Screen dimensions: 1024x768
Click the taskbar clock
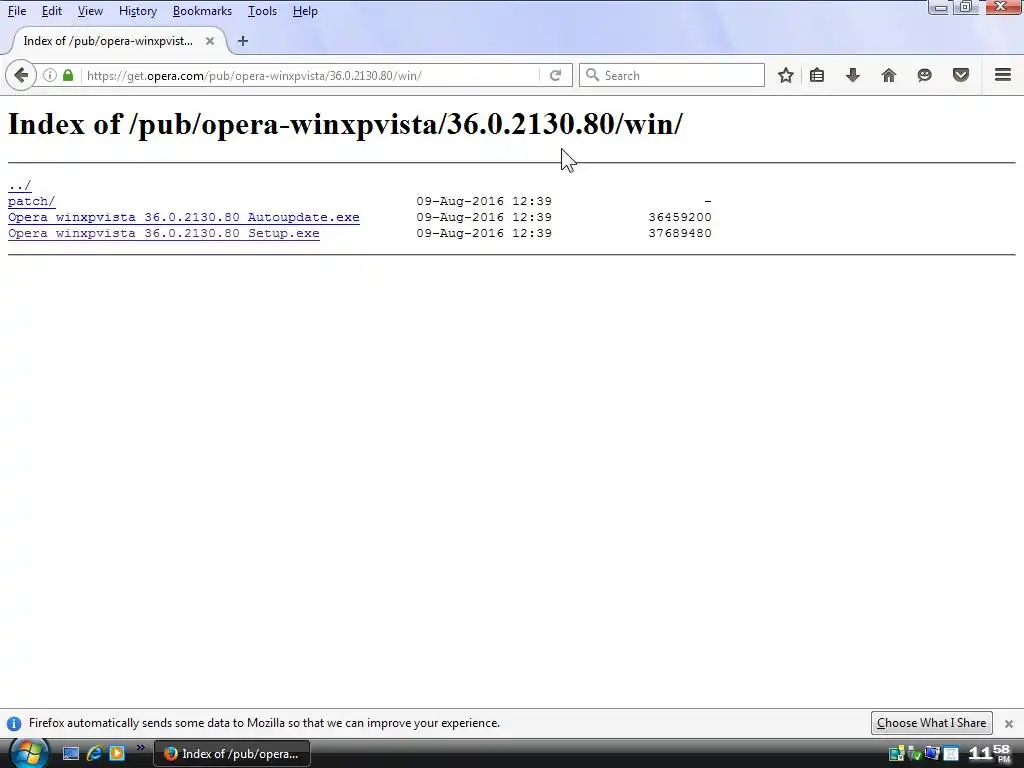pos(990,754)
